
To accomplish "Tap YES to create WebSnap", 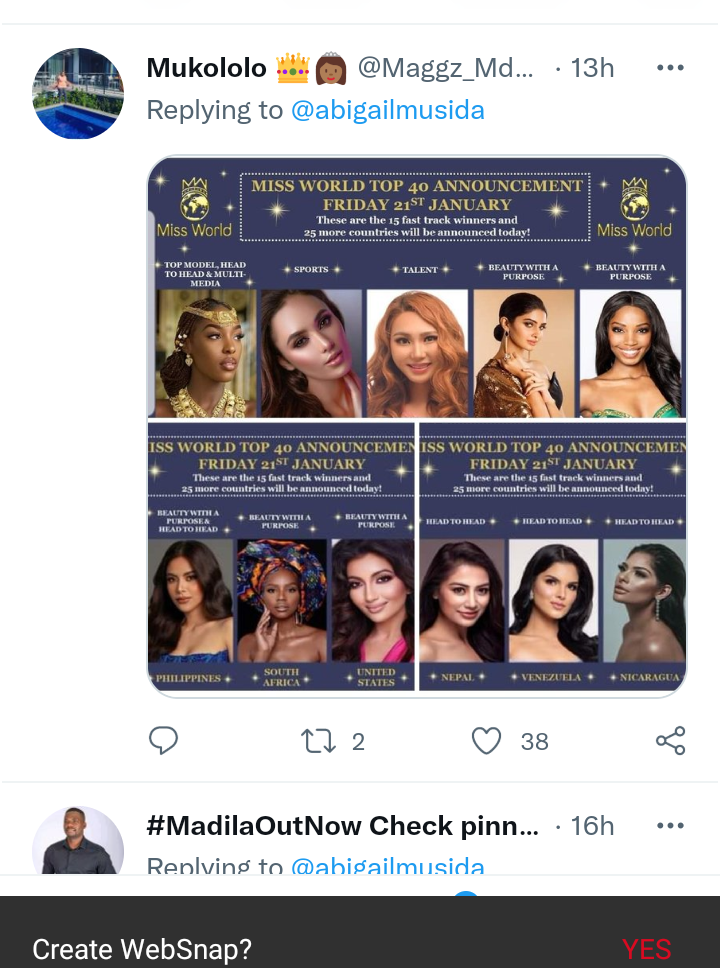I will (646, 949).
